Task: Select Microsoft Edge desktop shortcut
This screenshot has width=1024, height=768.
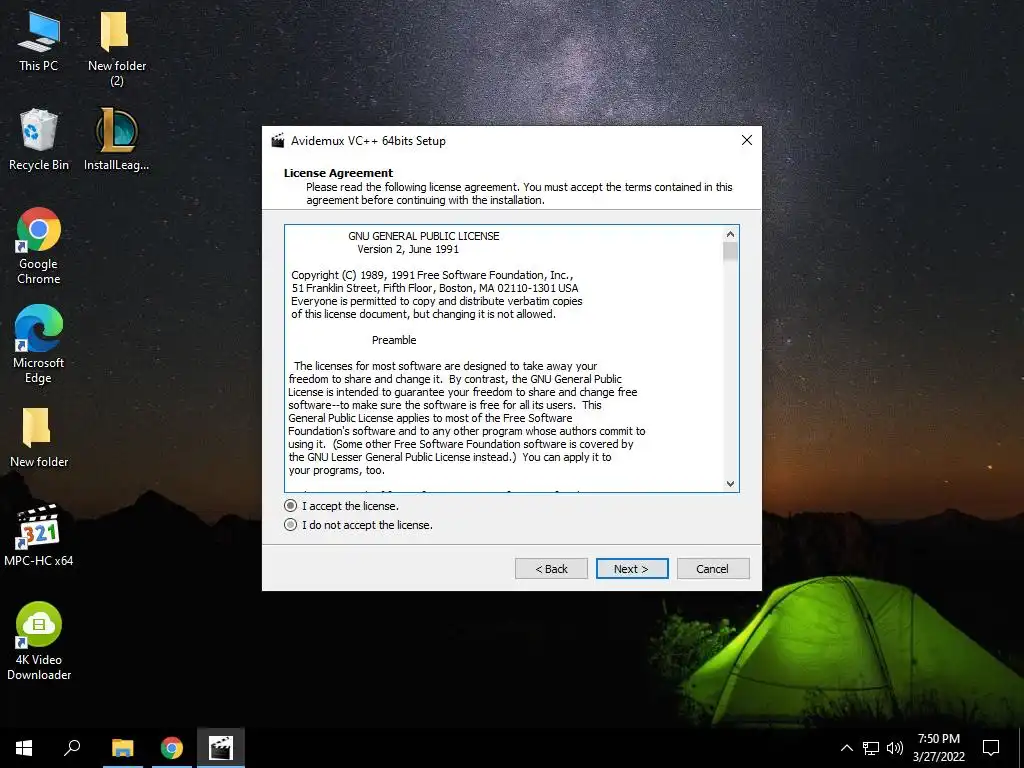Action: 39,344
